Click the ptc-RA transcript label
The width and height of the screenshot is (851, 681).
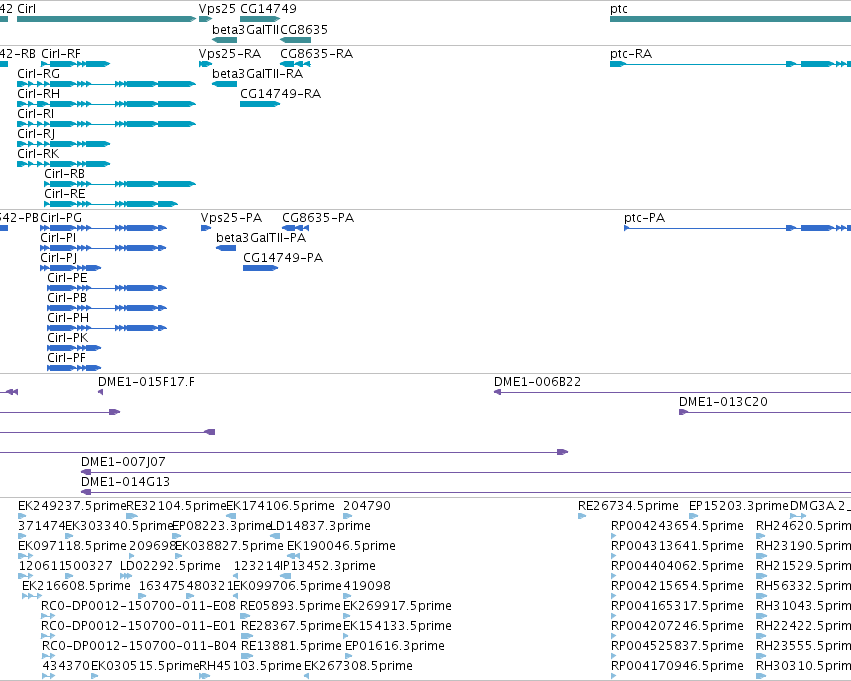[x=631, y=54]
